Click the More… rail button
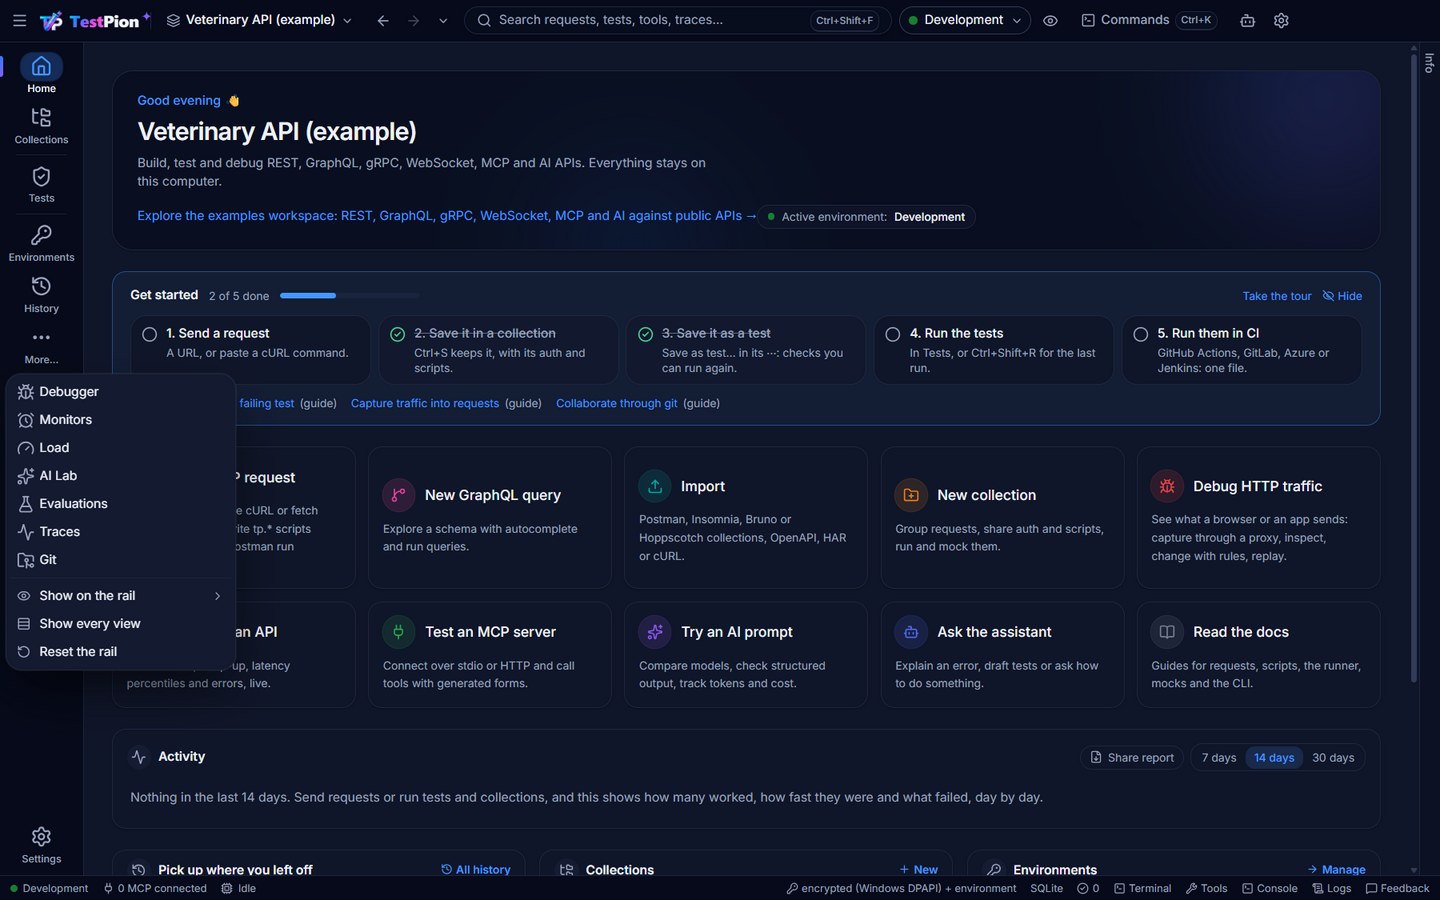 (41, 346)
